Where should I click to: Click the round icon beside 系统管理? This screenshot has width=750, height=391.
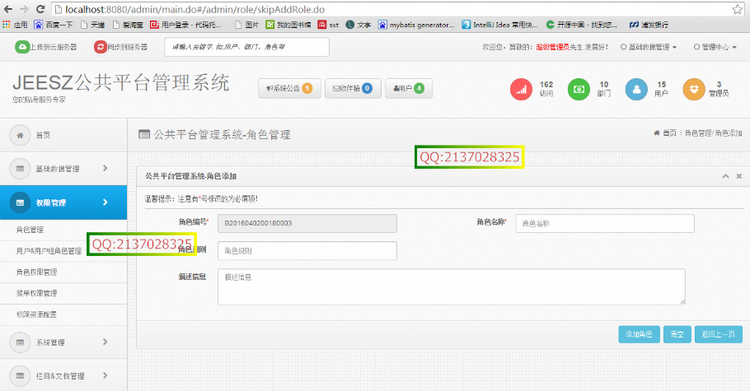point(20,342)
